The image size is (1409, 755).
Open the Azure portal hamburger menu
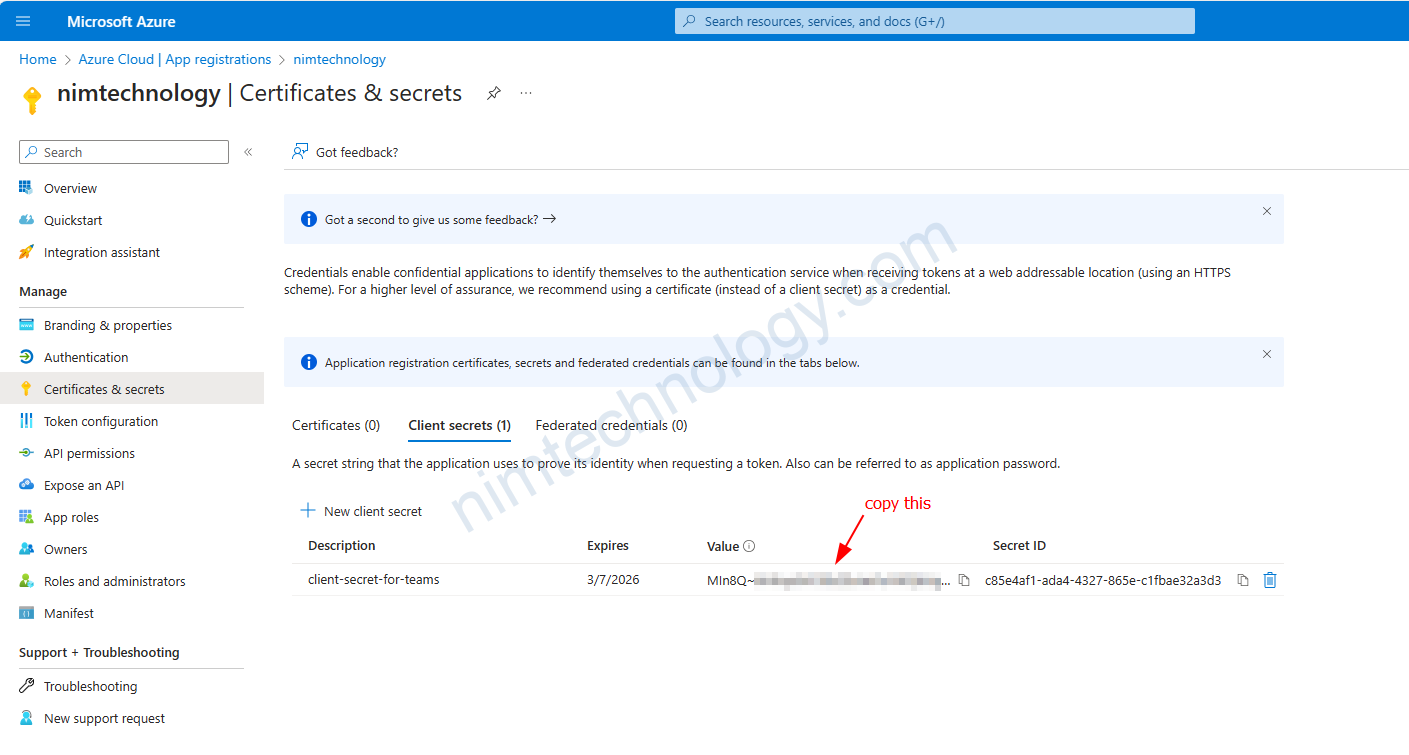[x=24, y=21]
